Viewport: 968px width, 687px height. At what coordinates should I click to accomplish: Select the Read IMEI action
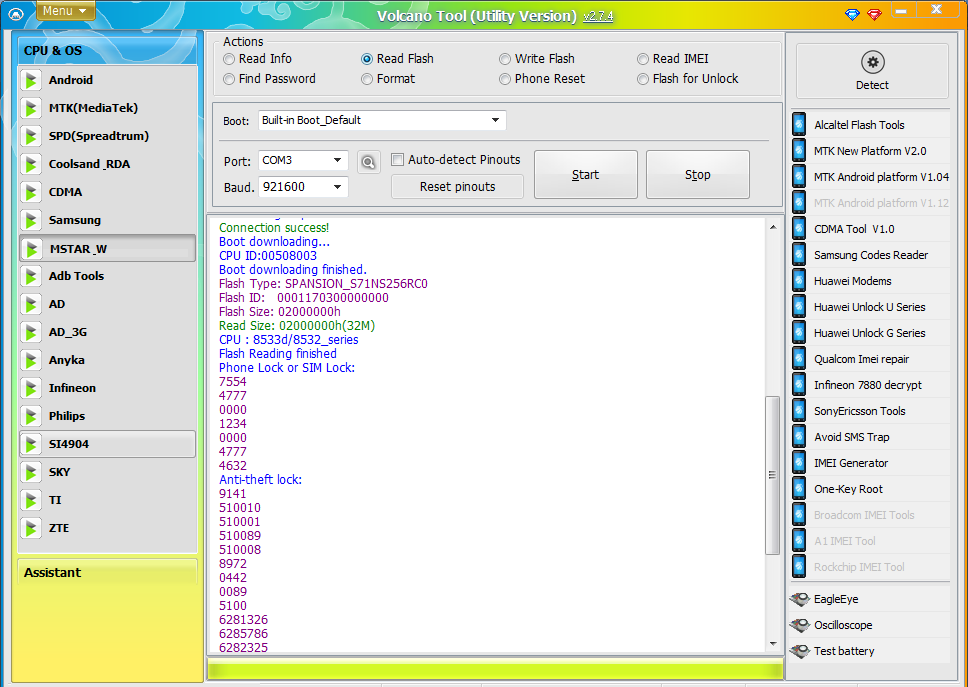pyautogui.click(x=673, y=59)
